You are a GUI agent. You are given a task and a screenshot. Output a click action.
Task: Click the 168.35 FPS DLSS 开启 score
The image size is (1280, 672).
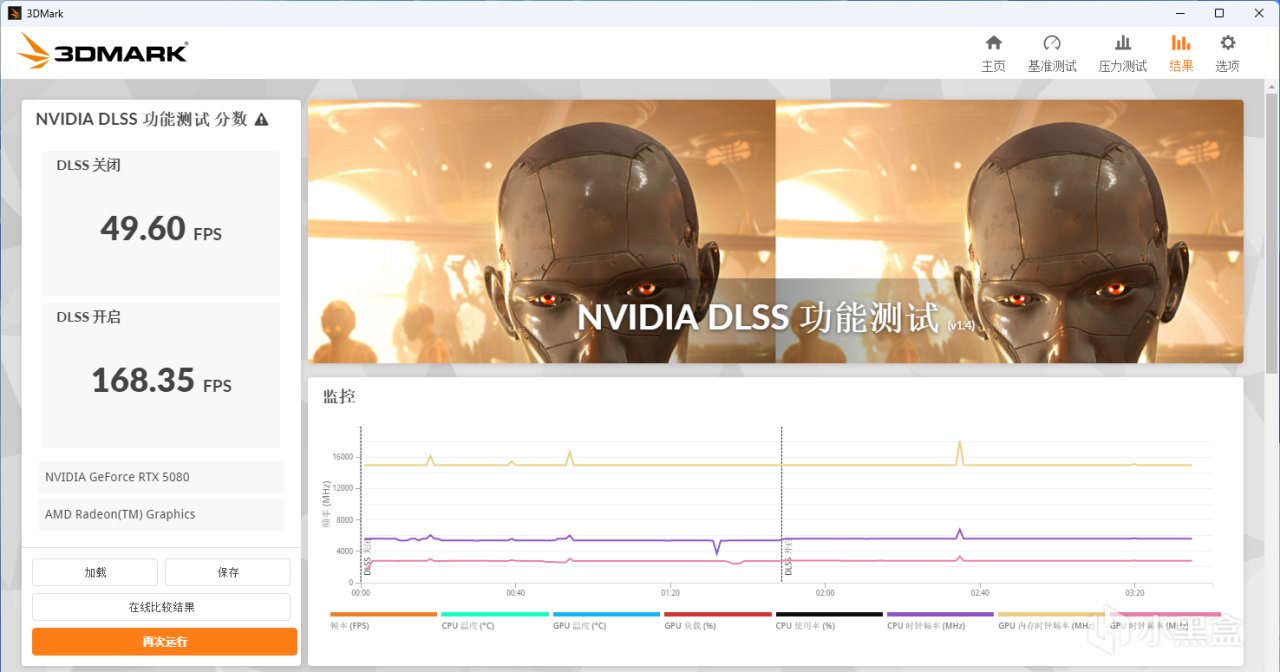[x=161, y=381]
